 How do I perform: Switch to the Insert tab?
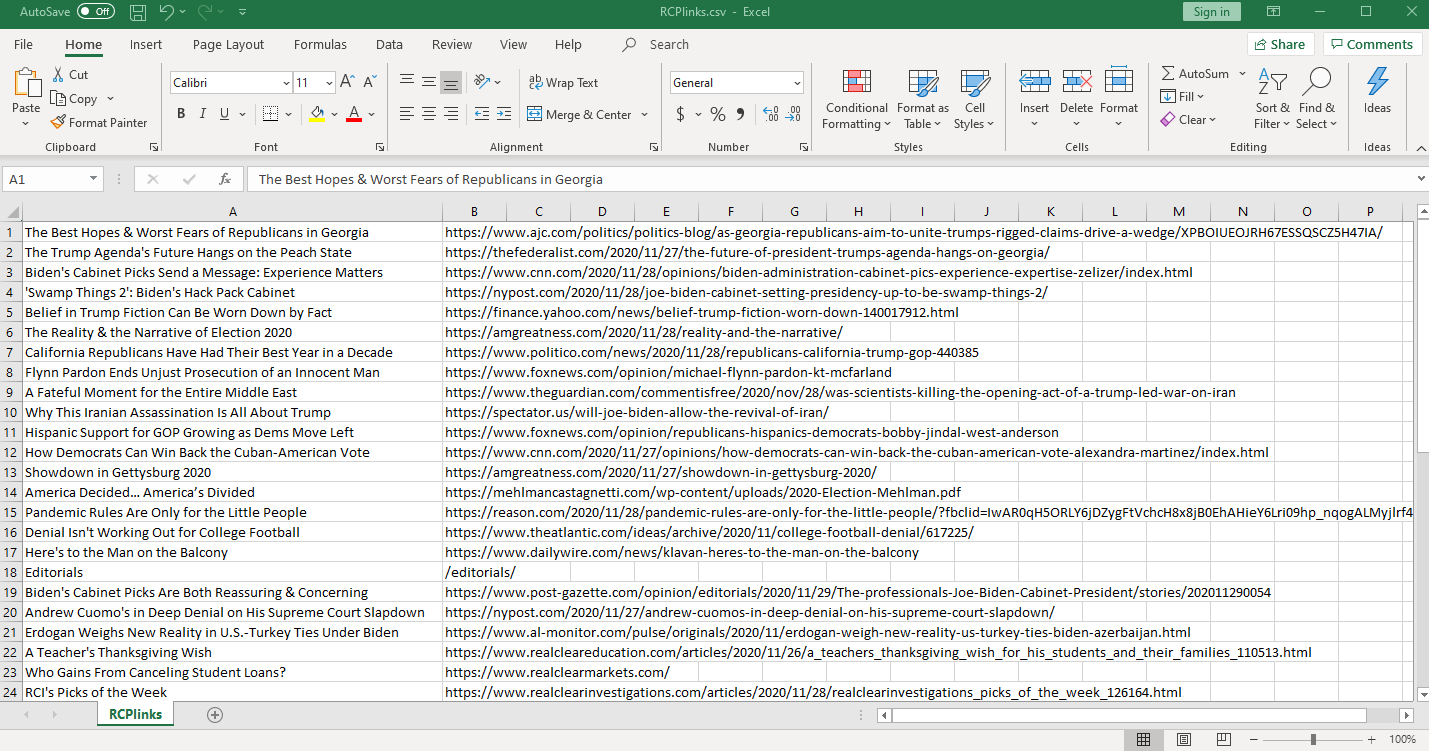[146, 44]
